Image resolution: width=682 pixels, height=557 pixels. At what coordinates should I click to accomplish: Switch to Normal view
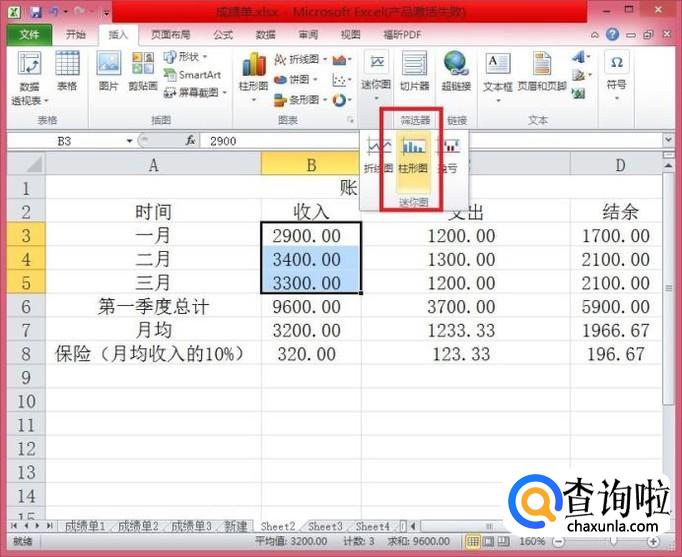(x=473, y=541)
